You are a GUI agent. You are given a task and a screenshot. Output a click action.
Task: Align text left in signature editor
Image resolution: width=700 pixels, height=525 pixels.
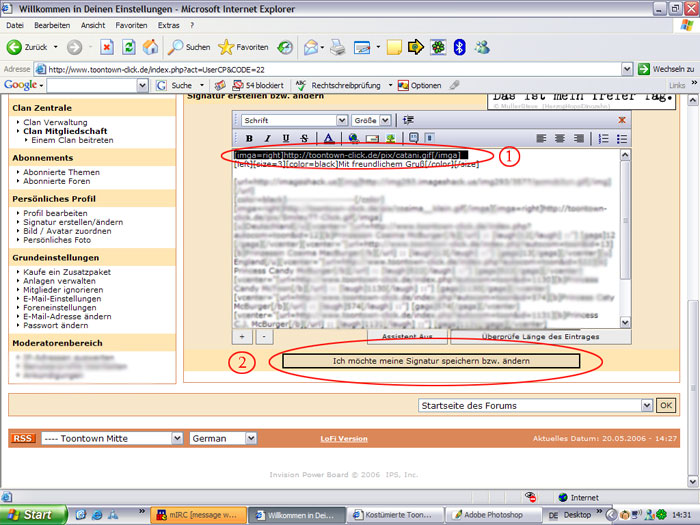541,138
